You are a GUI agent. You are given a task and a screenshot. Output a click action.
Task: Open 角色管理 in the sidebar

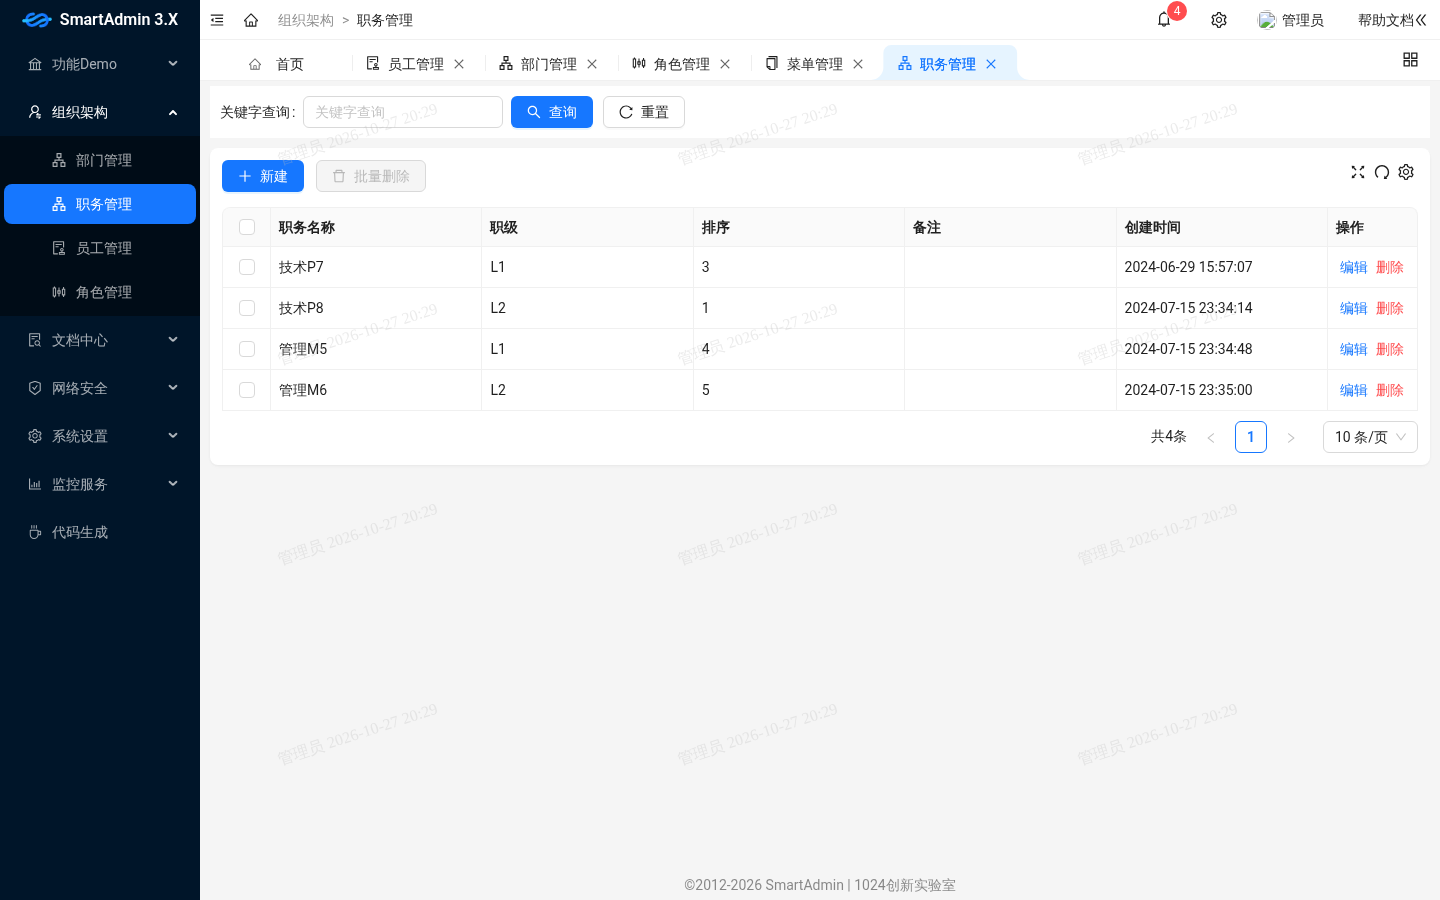[100, 292]
